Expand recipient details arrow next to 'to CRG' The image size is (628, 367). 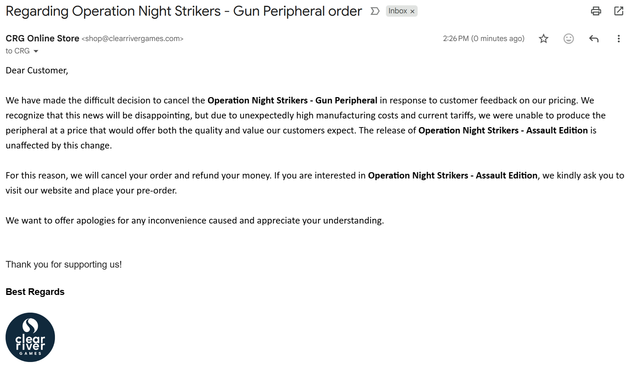point(36,51)
